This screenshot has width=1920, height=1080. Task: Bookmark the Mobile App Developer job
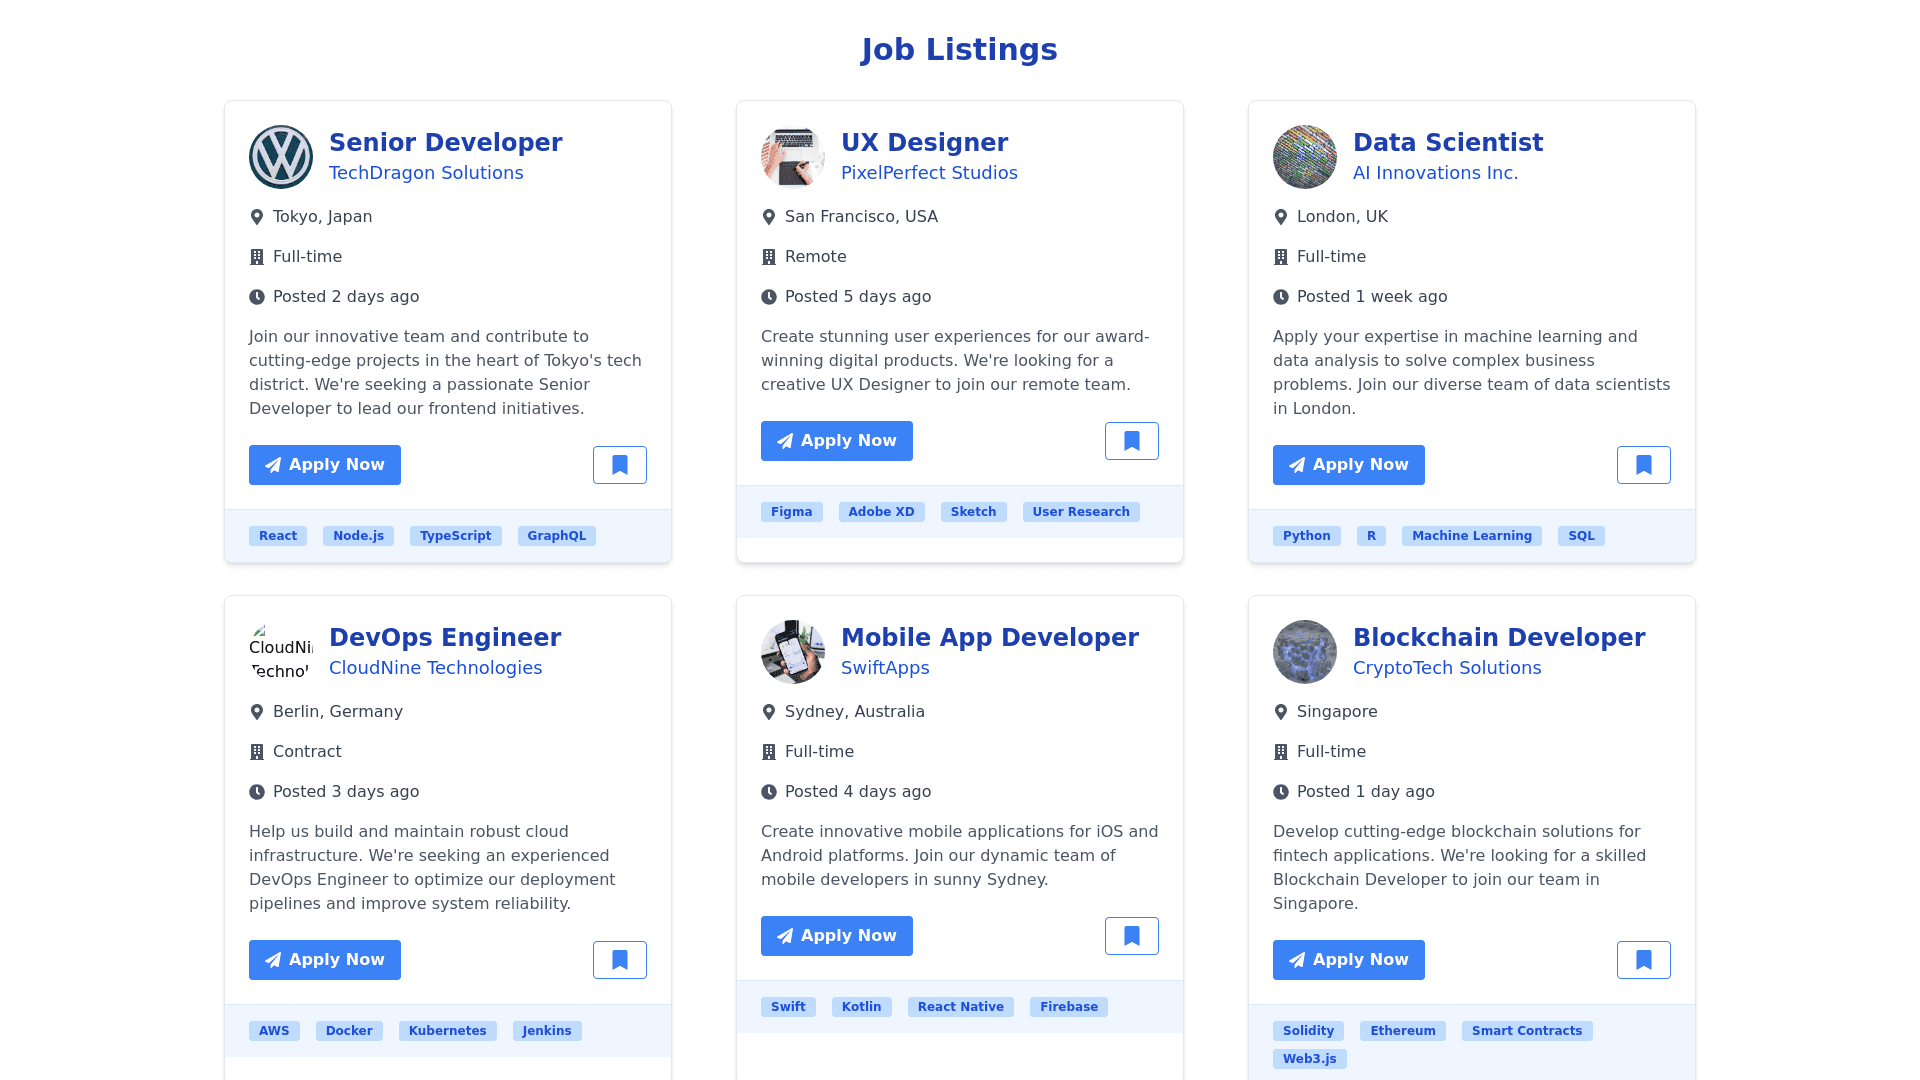point(1132,936)
